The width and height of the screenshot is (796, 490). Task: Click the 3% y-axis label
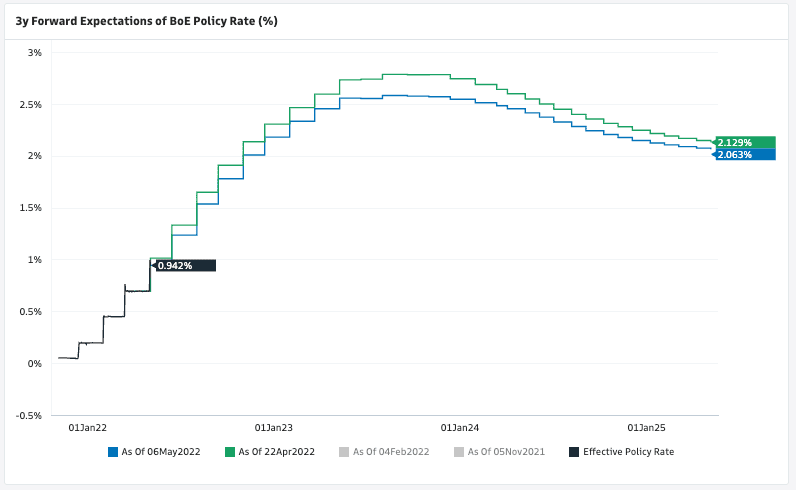tap(34, 52)
